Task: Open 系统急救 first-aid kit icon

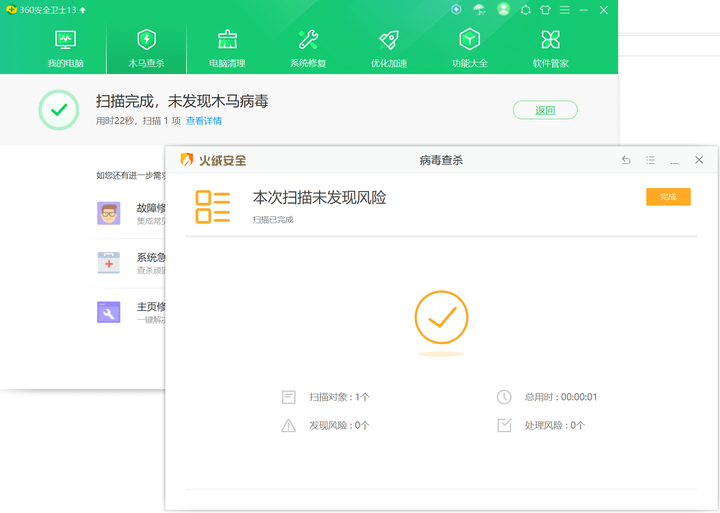Action: coord(109,263)
